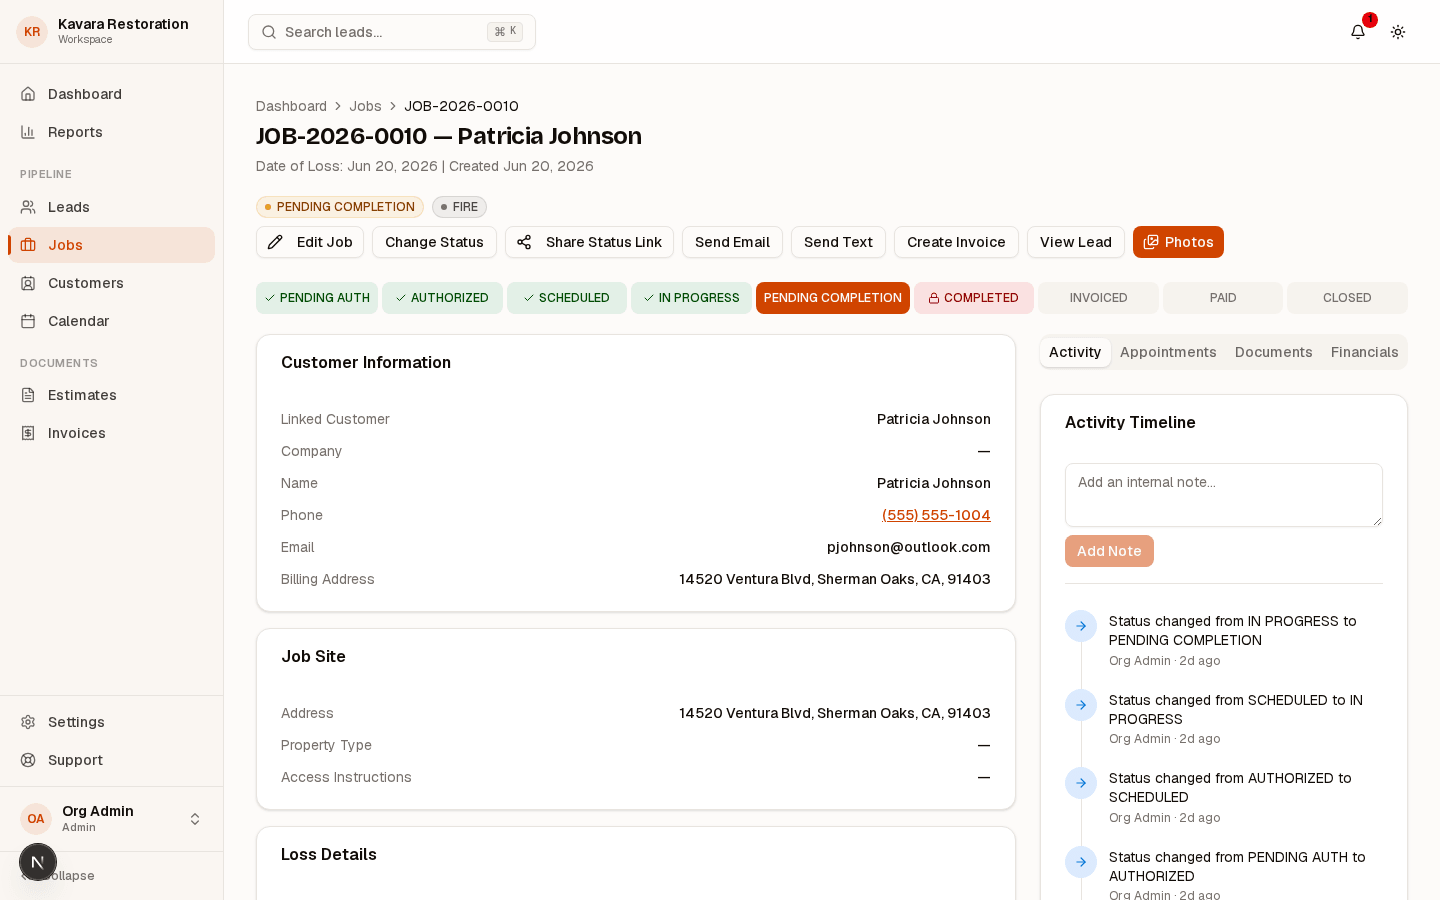The height and width of the screenshot is (900, 1440).
Task: Click the pencil icon on Edit Job
Action: point(275,242)
